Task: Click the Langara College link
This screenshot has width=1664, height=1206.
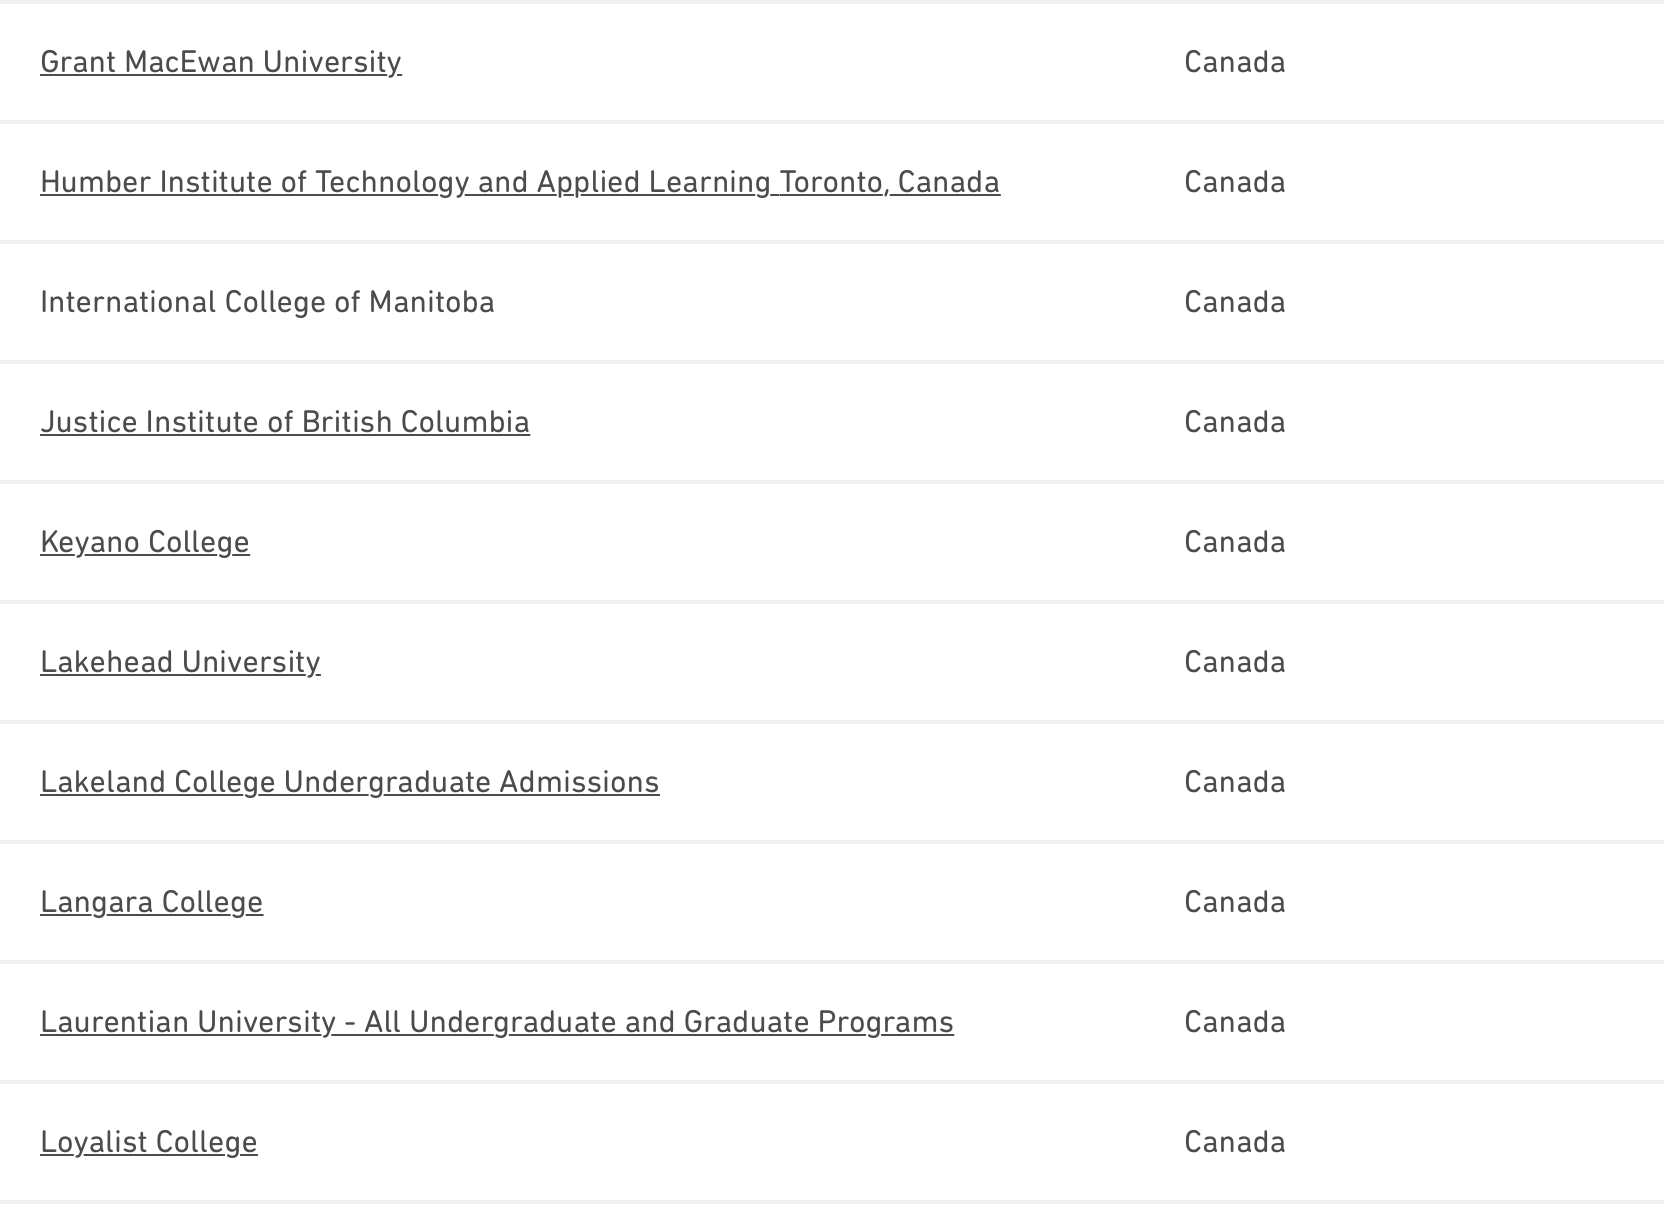Action: tap(151, 902)
